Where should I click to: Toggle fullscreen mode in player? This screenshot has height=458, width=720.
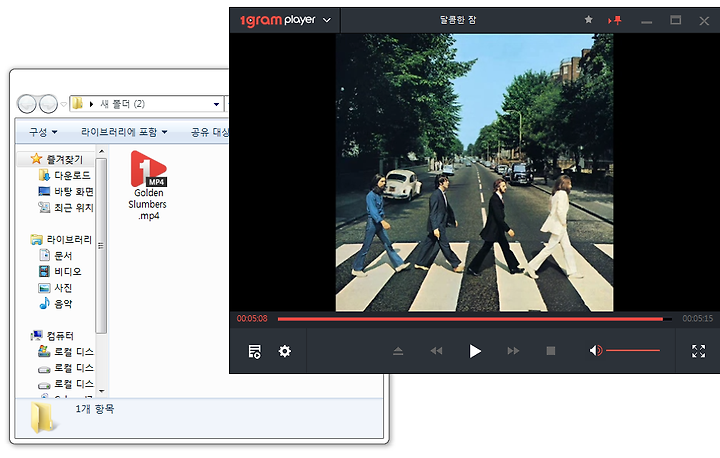tap(698, 351)
